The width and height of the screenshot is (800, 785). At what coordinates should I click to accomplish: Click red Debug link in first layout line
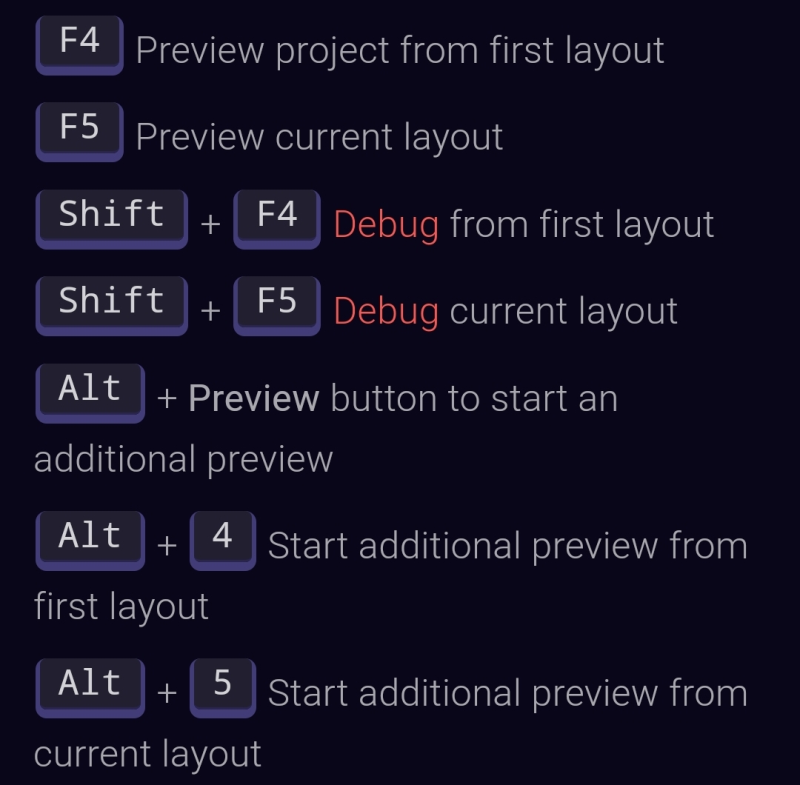pos(386,225)
